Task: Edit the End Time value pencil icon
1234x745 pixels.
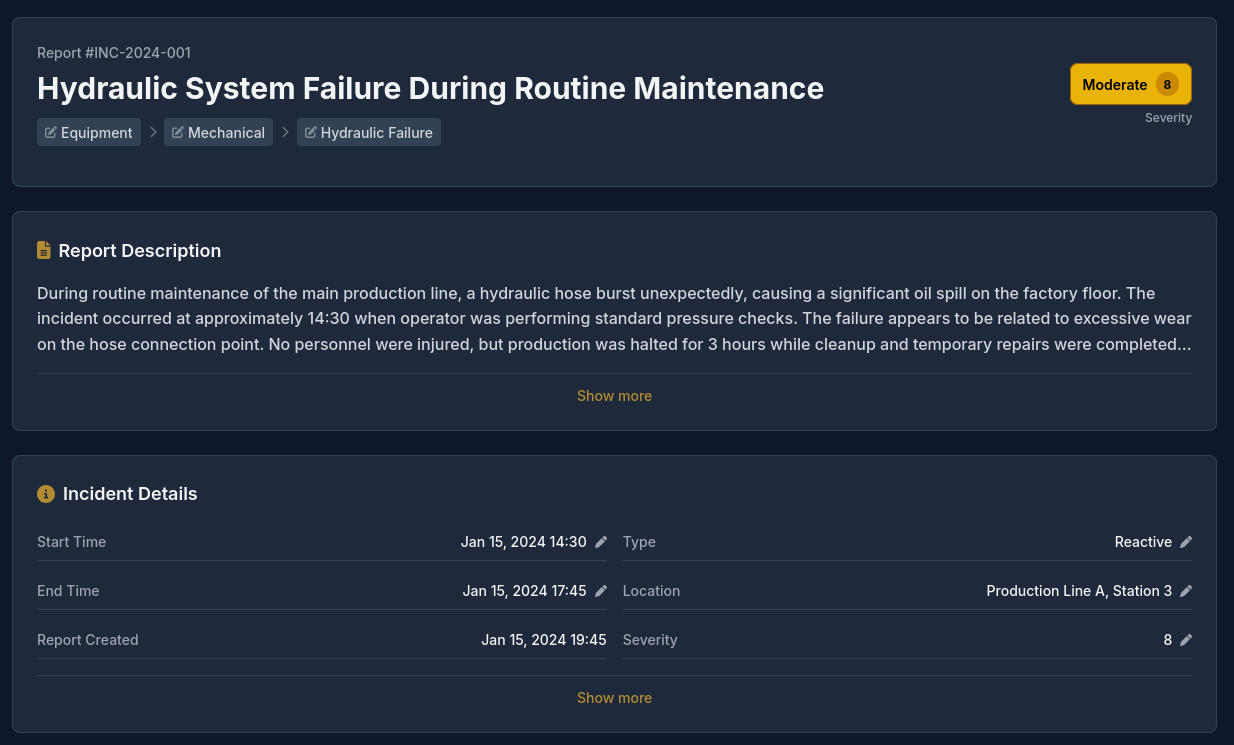Action: pyautogui.click(x=601, y=591)
